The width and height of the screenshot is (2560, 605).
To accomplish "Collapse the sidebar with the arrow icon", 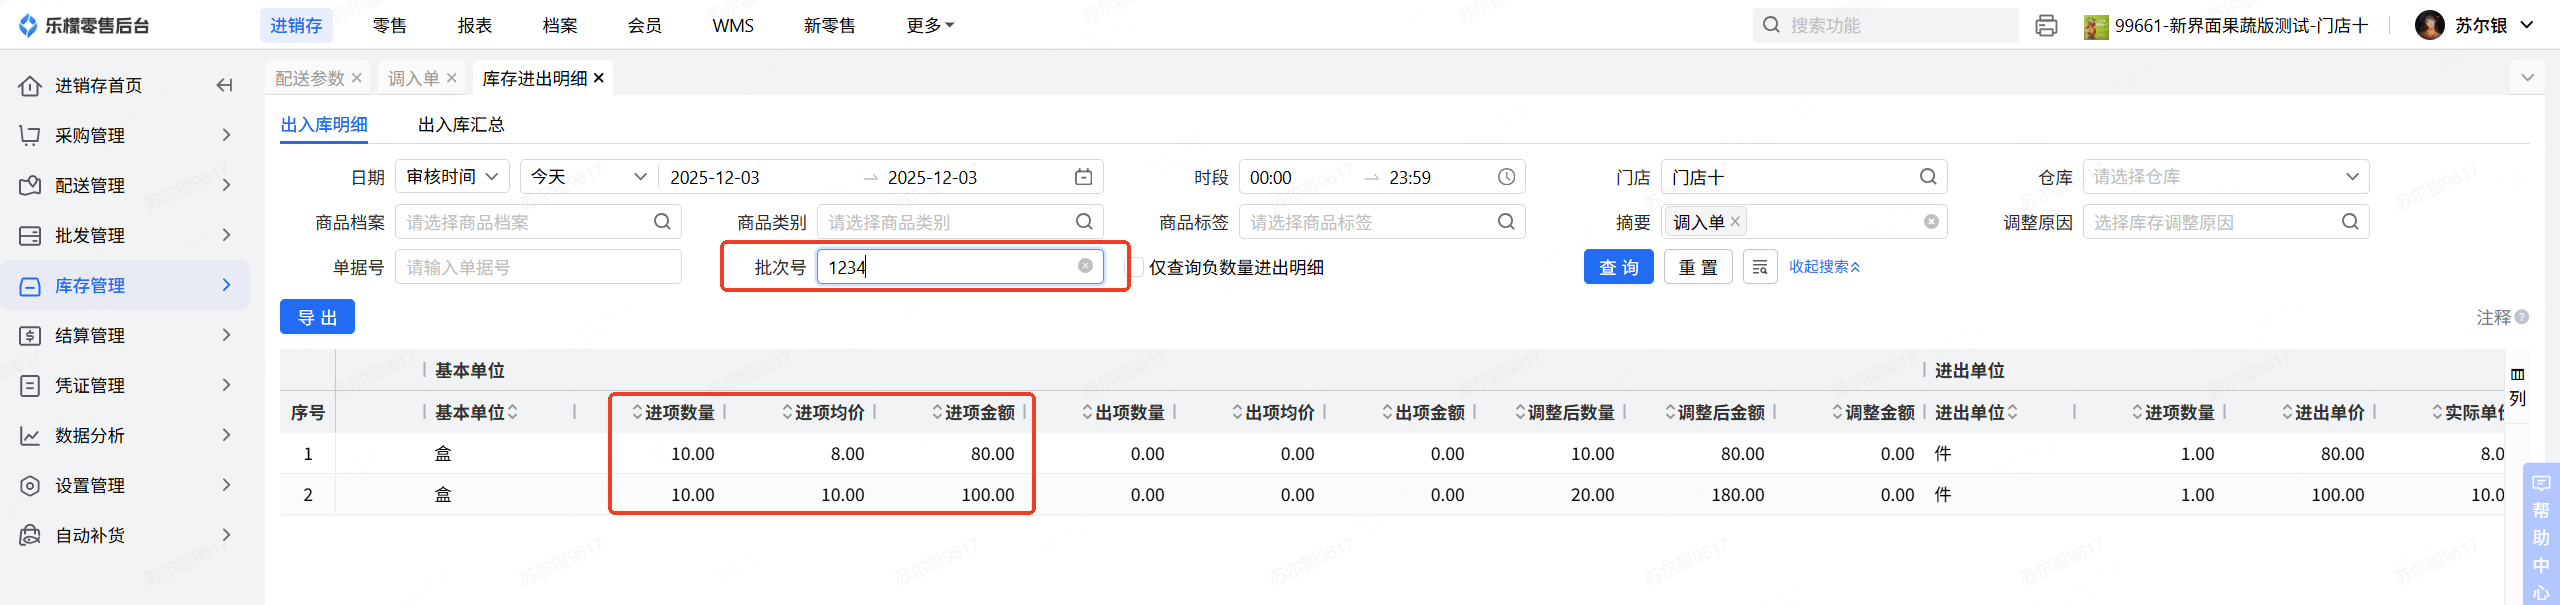I will coord(224,86).
